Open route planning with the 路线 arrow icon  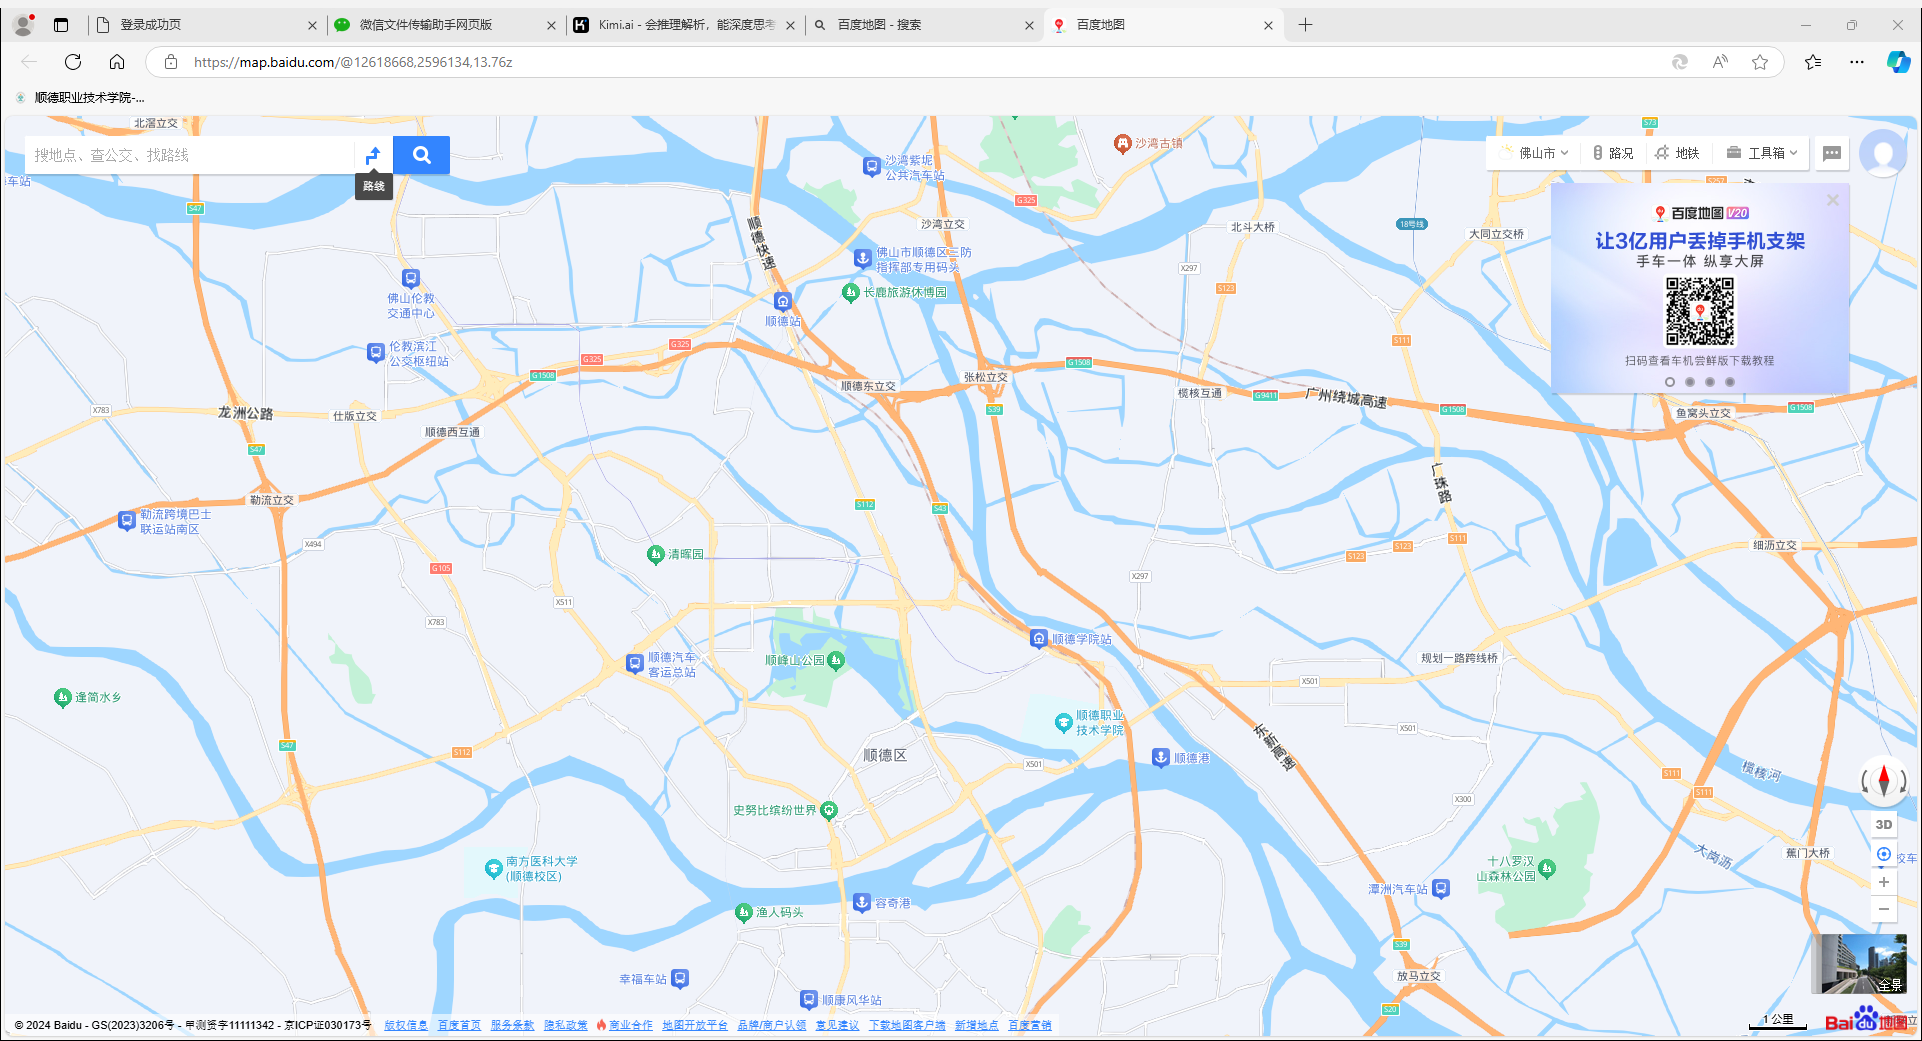click(373, 155)
